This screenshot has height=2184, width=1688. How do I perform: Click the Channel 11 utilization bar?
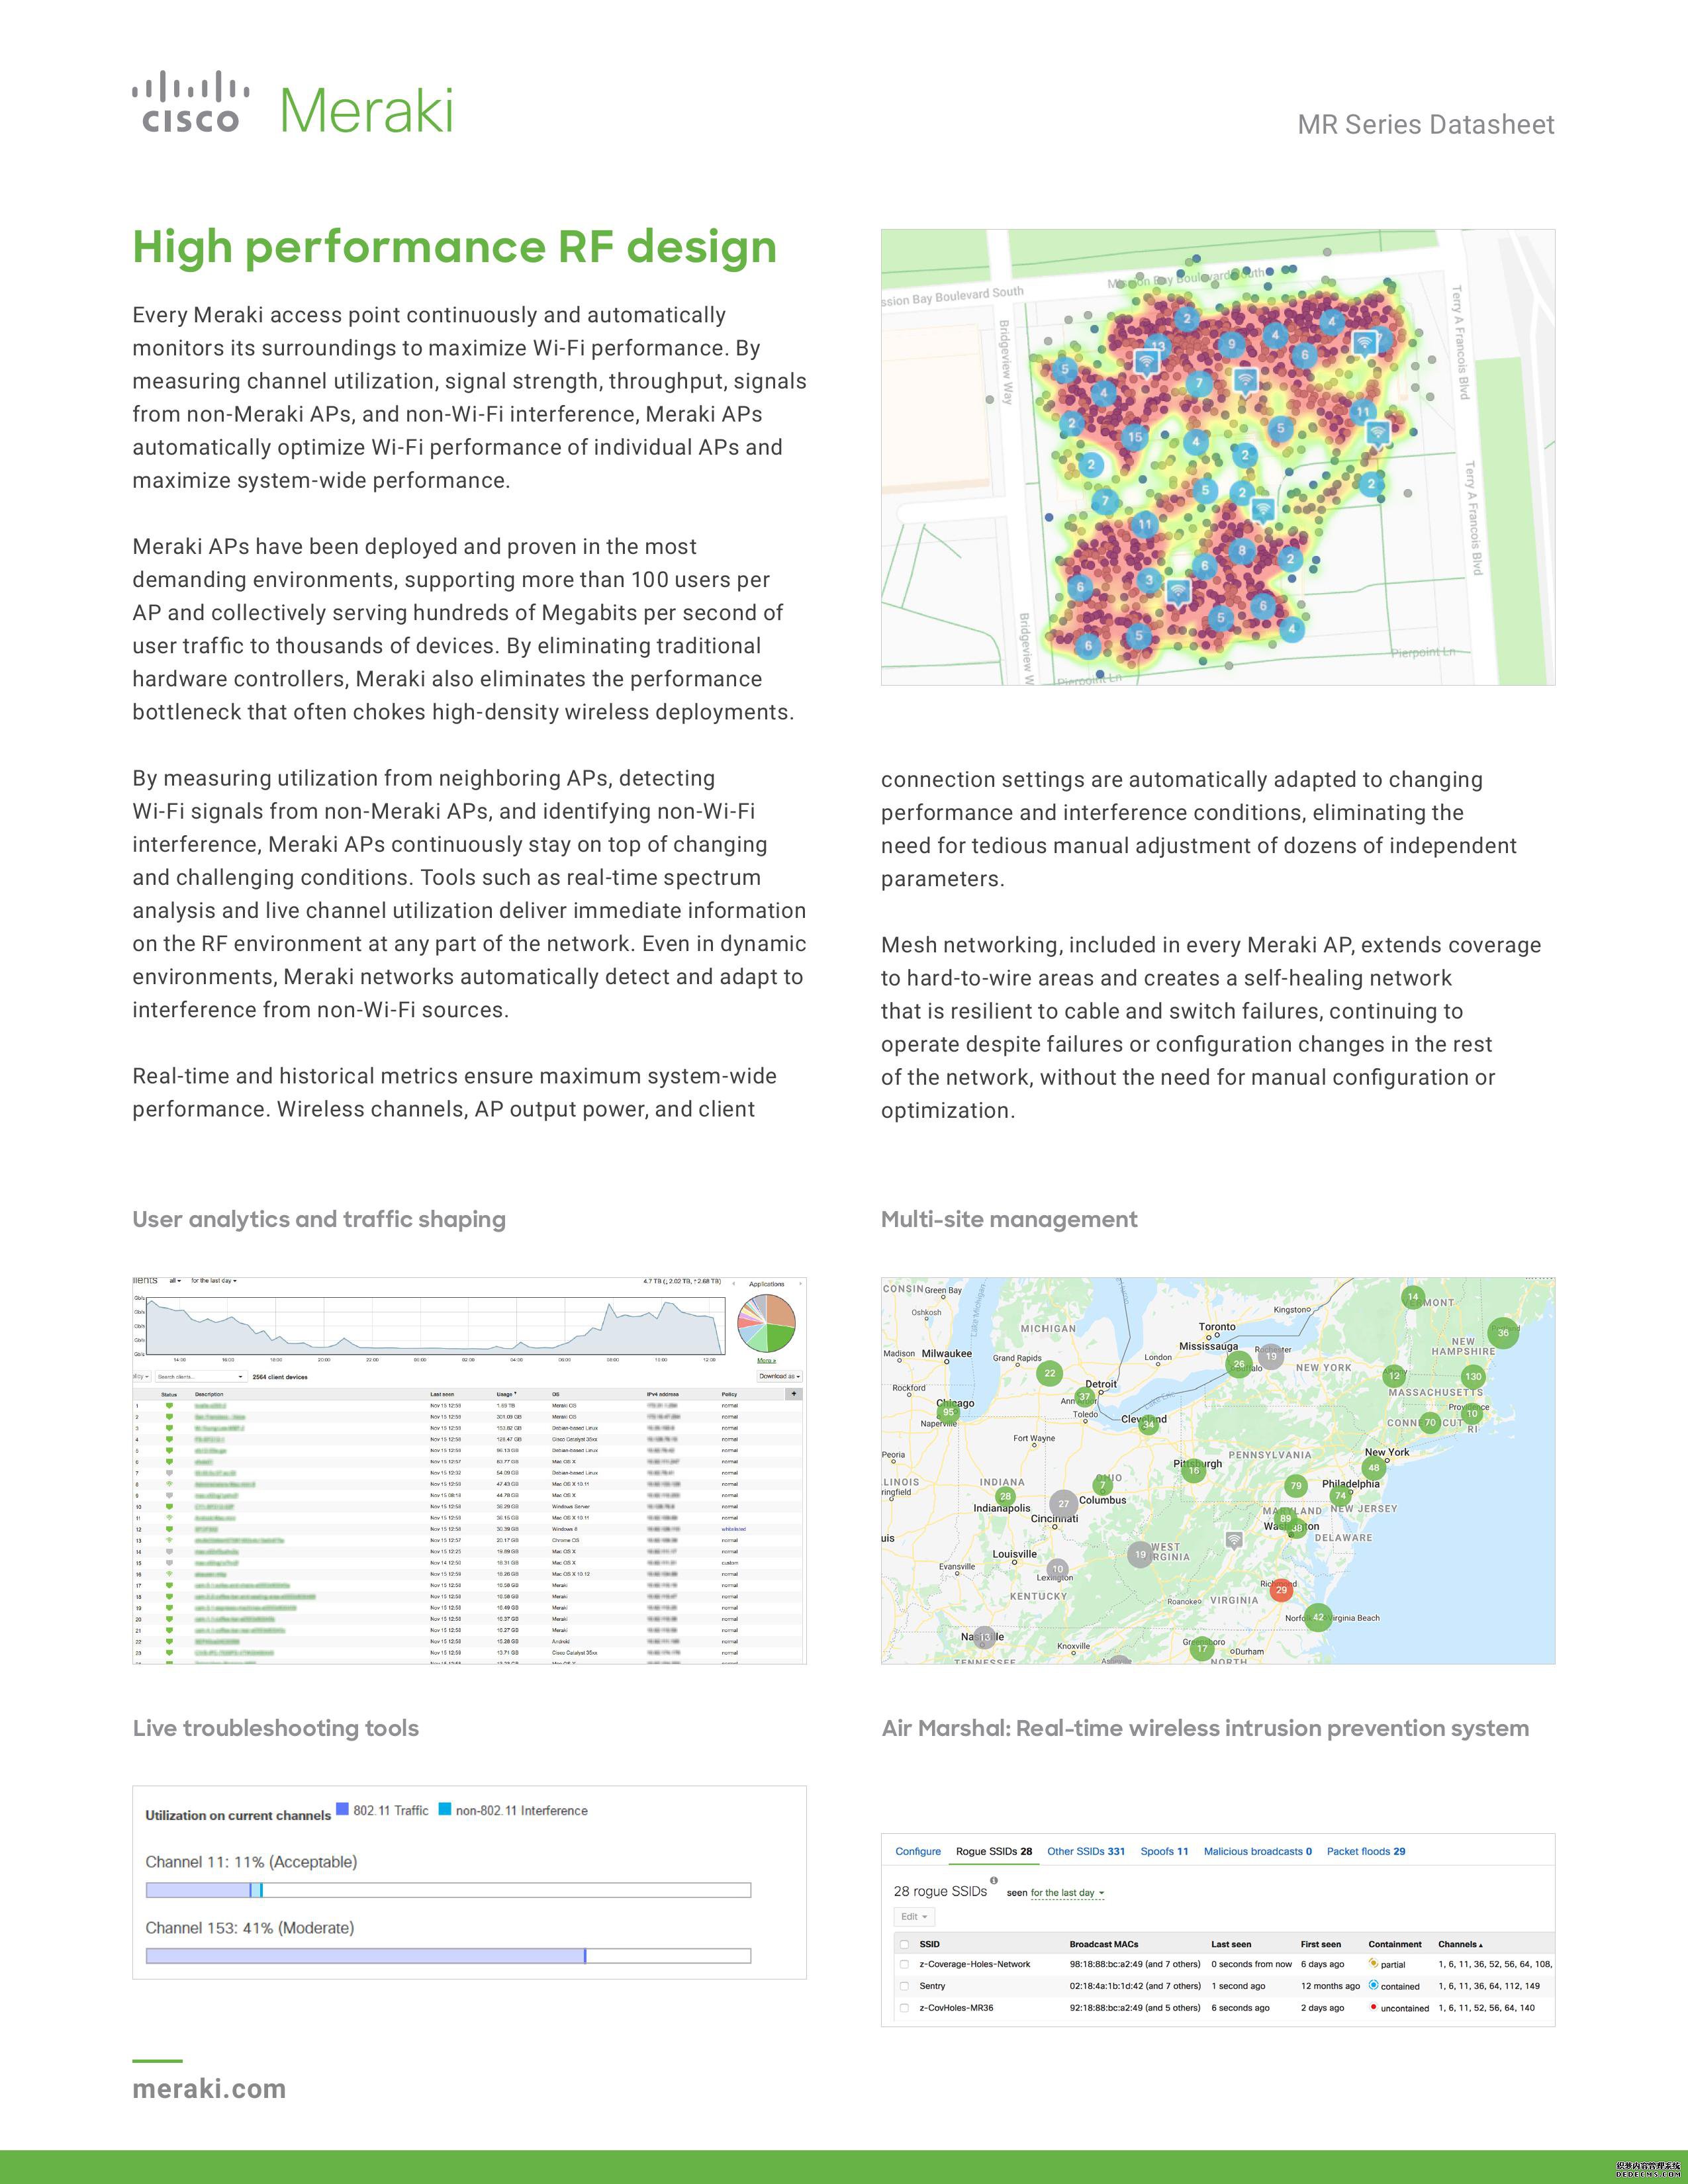click(x=448, y=1890)
